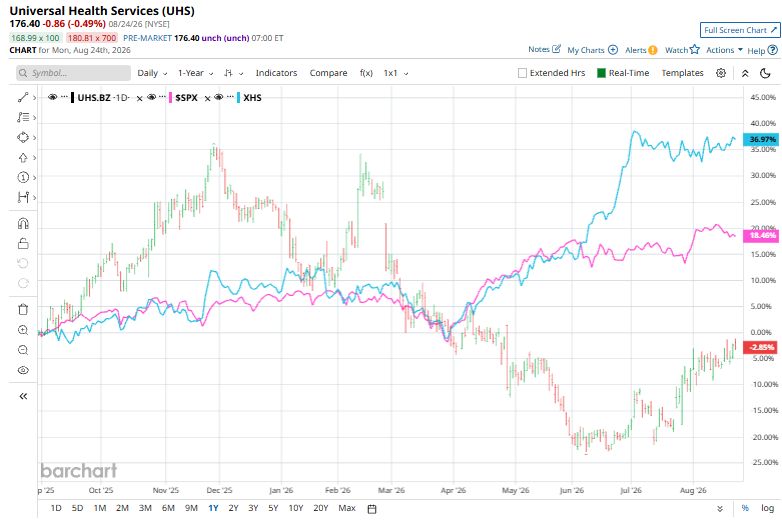Select the 1D range tab
782x530 pixels.
tap(56, 508)
